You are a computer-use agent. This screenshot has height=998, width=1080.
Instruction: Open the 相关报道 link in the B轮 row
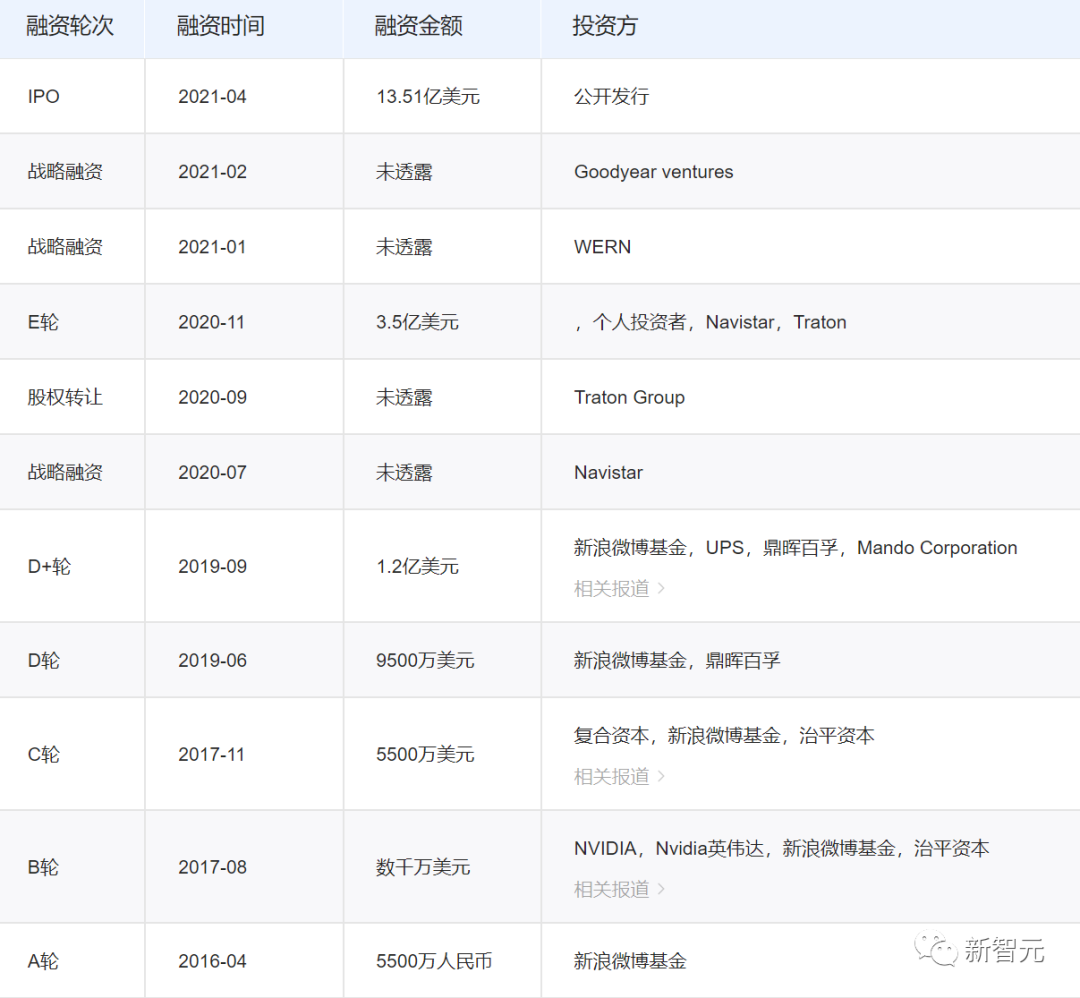coord(619,889)
